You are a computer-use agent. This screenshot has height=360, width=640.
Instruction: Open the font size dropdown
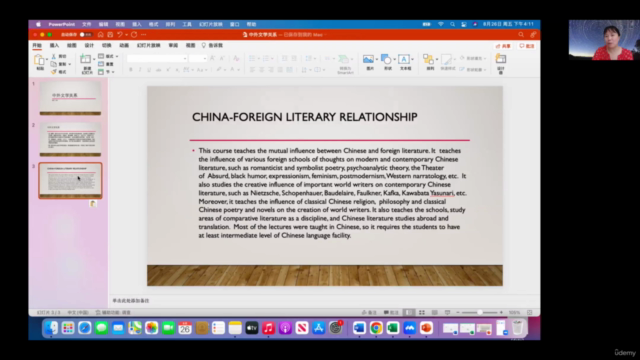click(205, 59)
